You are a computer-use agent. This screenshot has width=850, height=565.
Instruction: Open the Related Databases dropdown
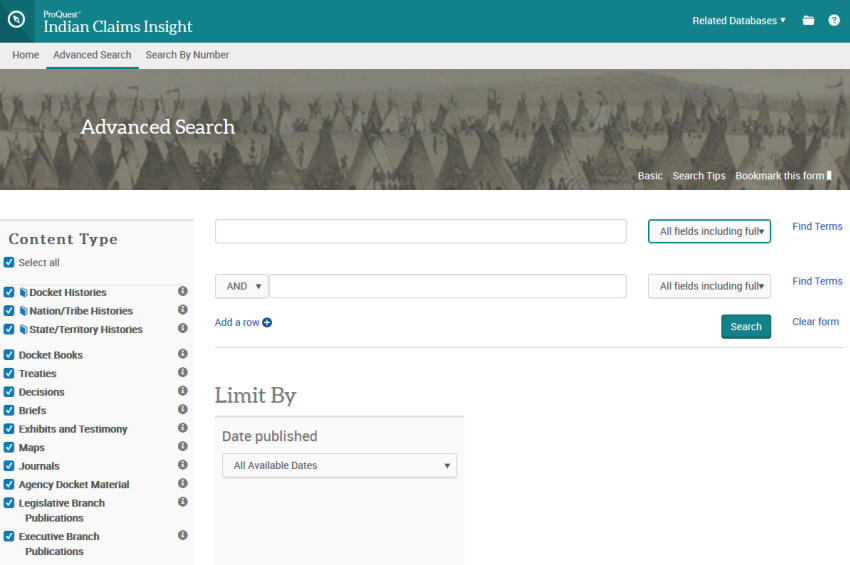[x=739, y=21]
